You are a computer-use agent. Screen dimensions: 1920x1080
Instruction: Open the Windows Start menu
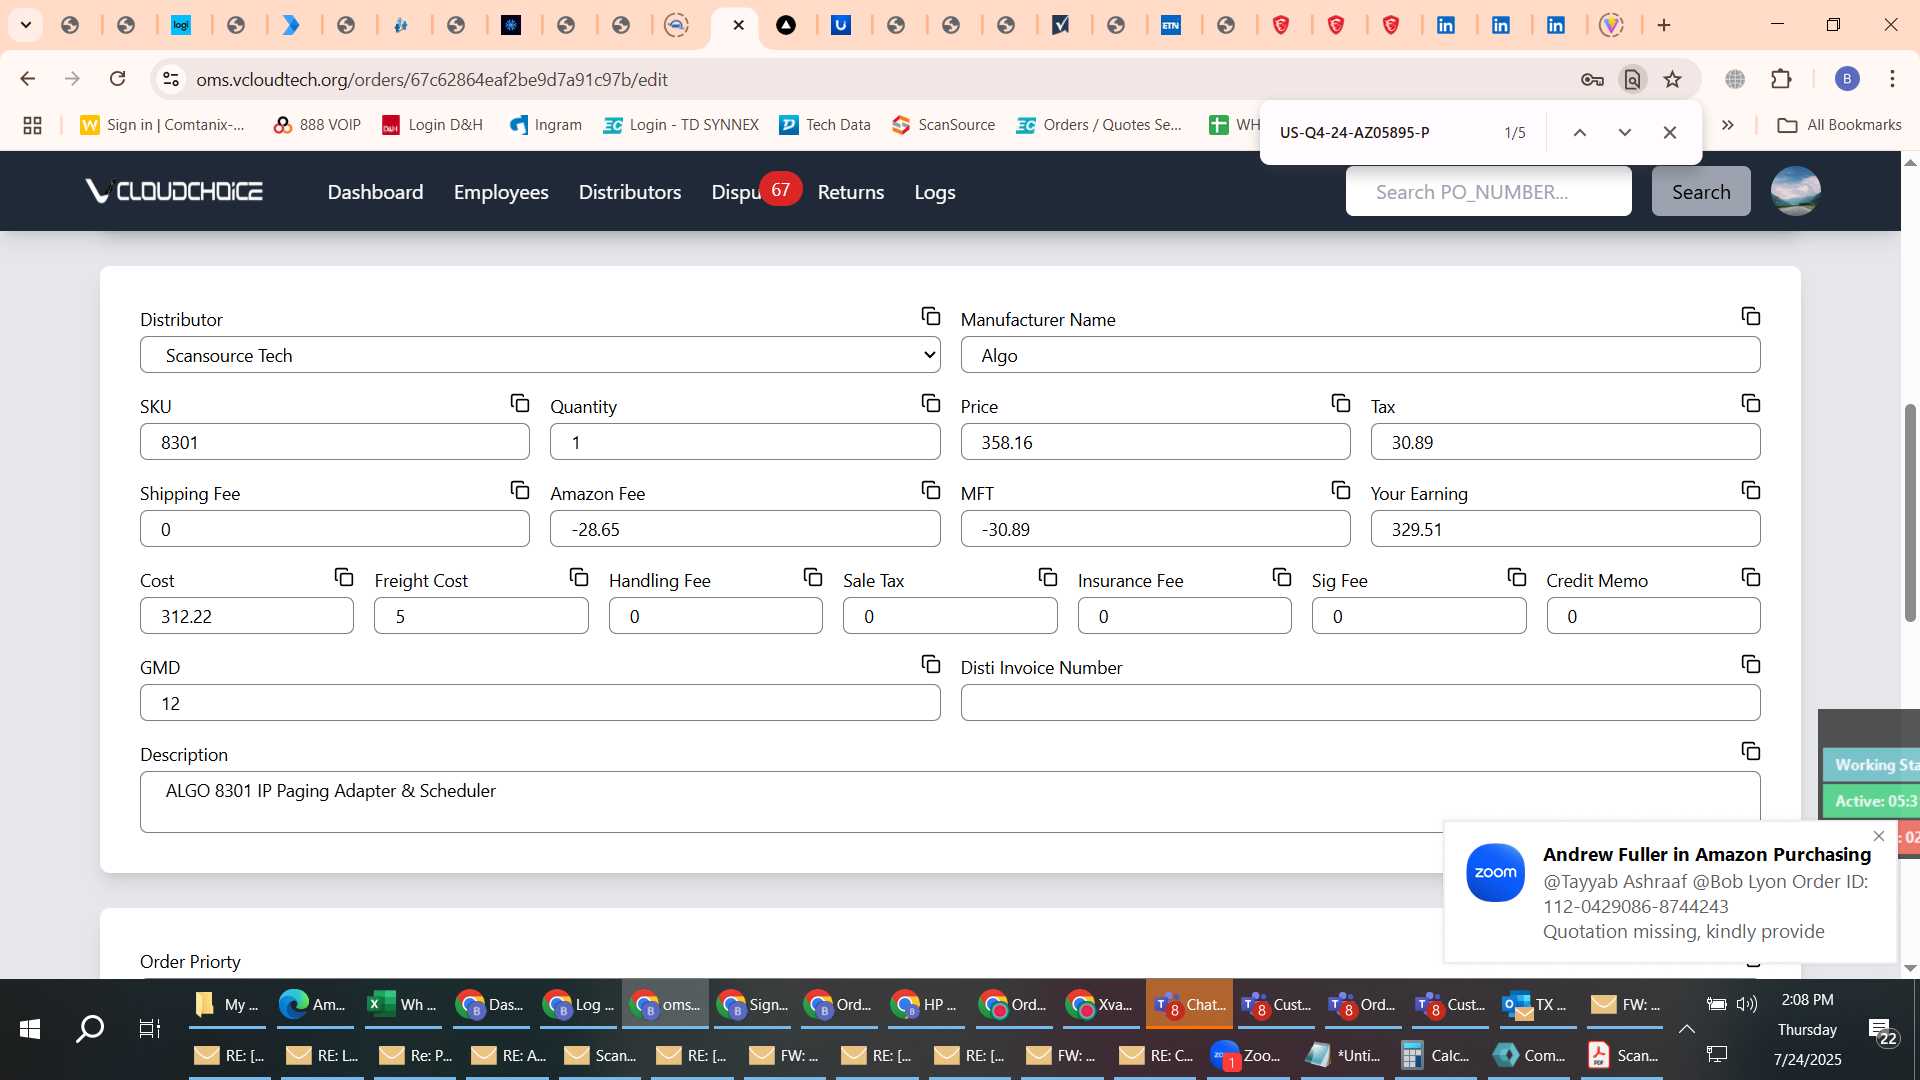click(x=30, y=1029)
